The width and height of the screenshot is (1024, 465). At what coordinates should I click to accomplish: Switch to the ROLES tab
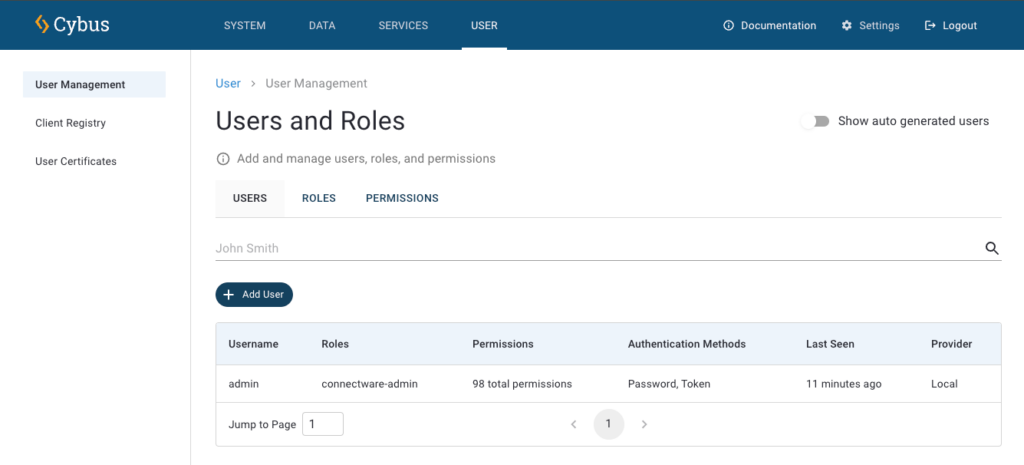tap(319, 198)
